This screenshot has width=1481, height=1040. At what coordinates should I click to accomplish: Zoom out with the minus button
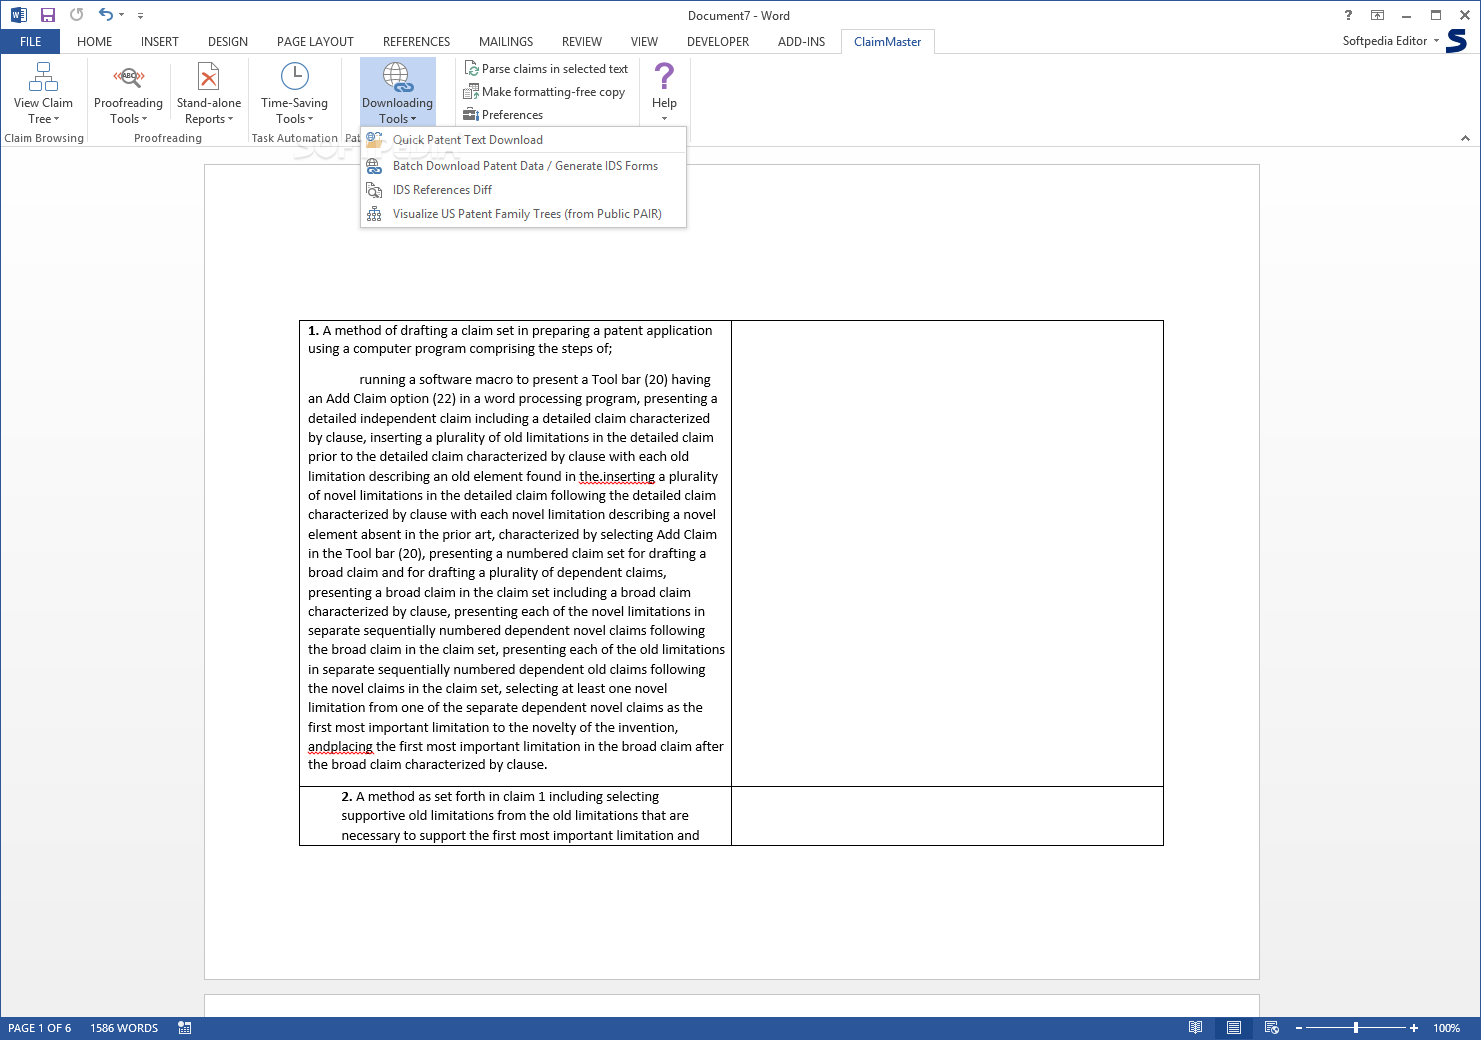pyautogui.click(x=1299, y=1028)
